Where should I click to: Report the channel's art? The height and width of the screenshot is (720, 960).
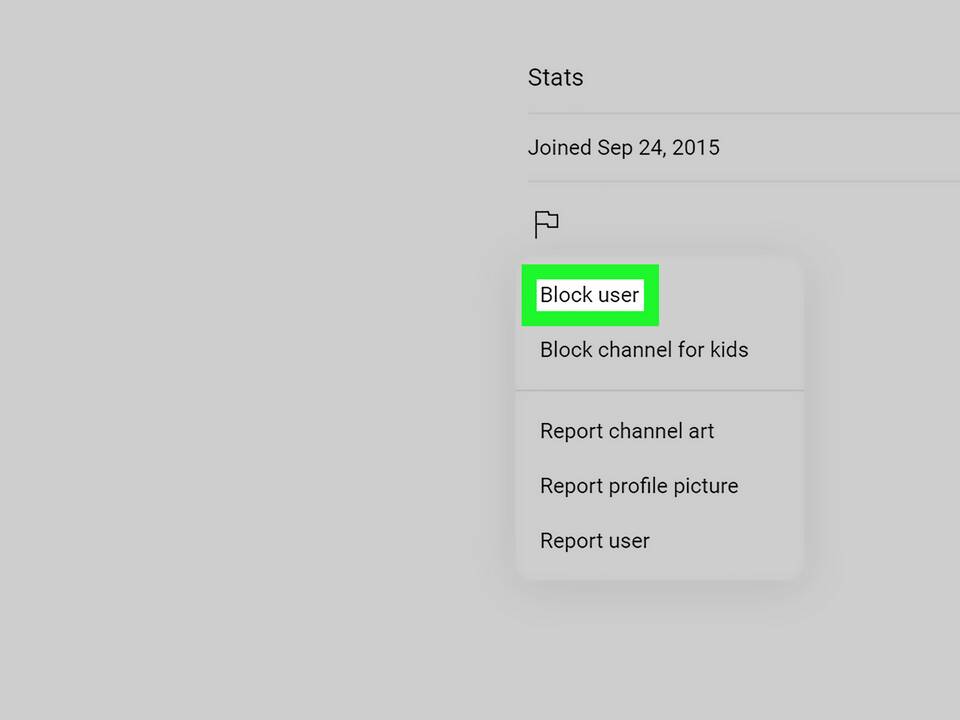pos(627,431)
